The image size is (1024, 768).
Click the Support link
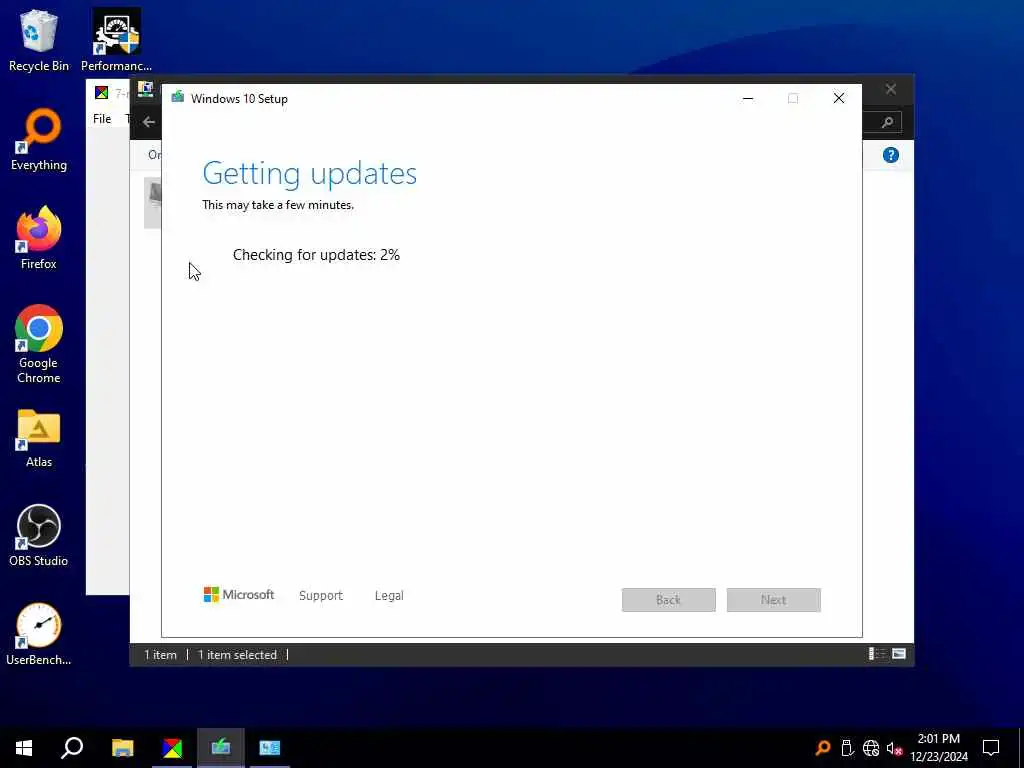(x=321, y=596)
